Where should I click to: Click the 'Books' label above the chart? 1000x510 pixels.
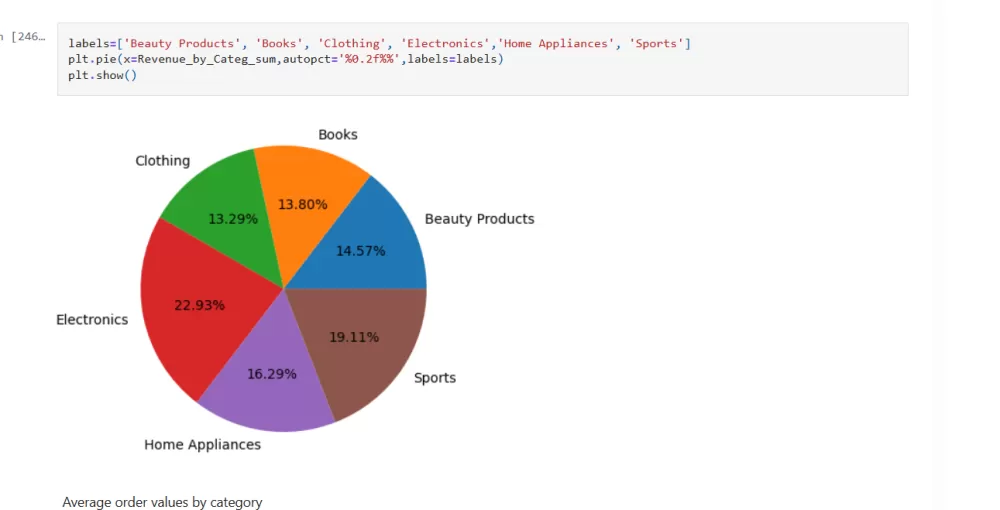tap(337, 135)
